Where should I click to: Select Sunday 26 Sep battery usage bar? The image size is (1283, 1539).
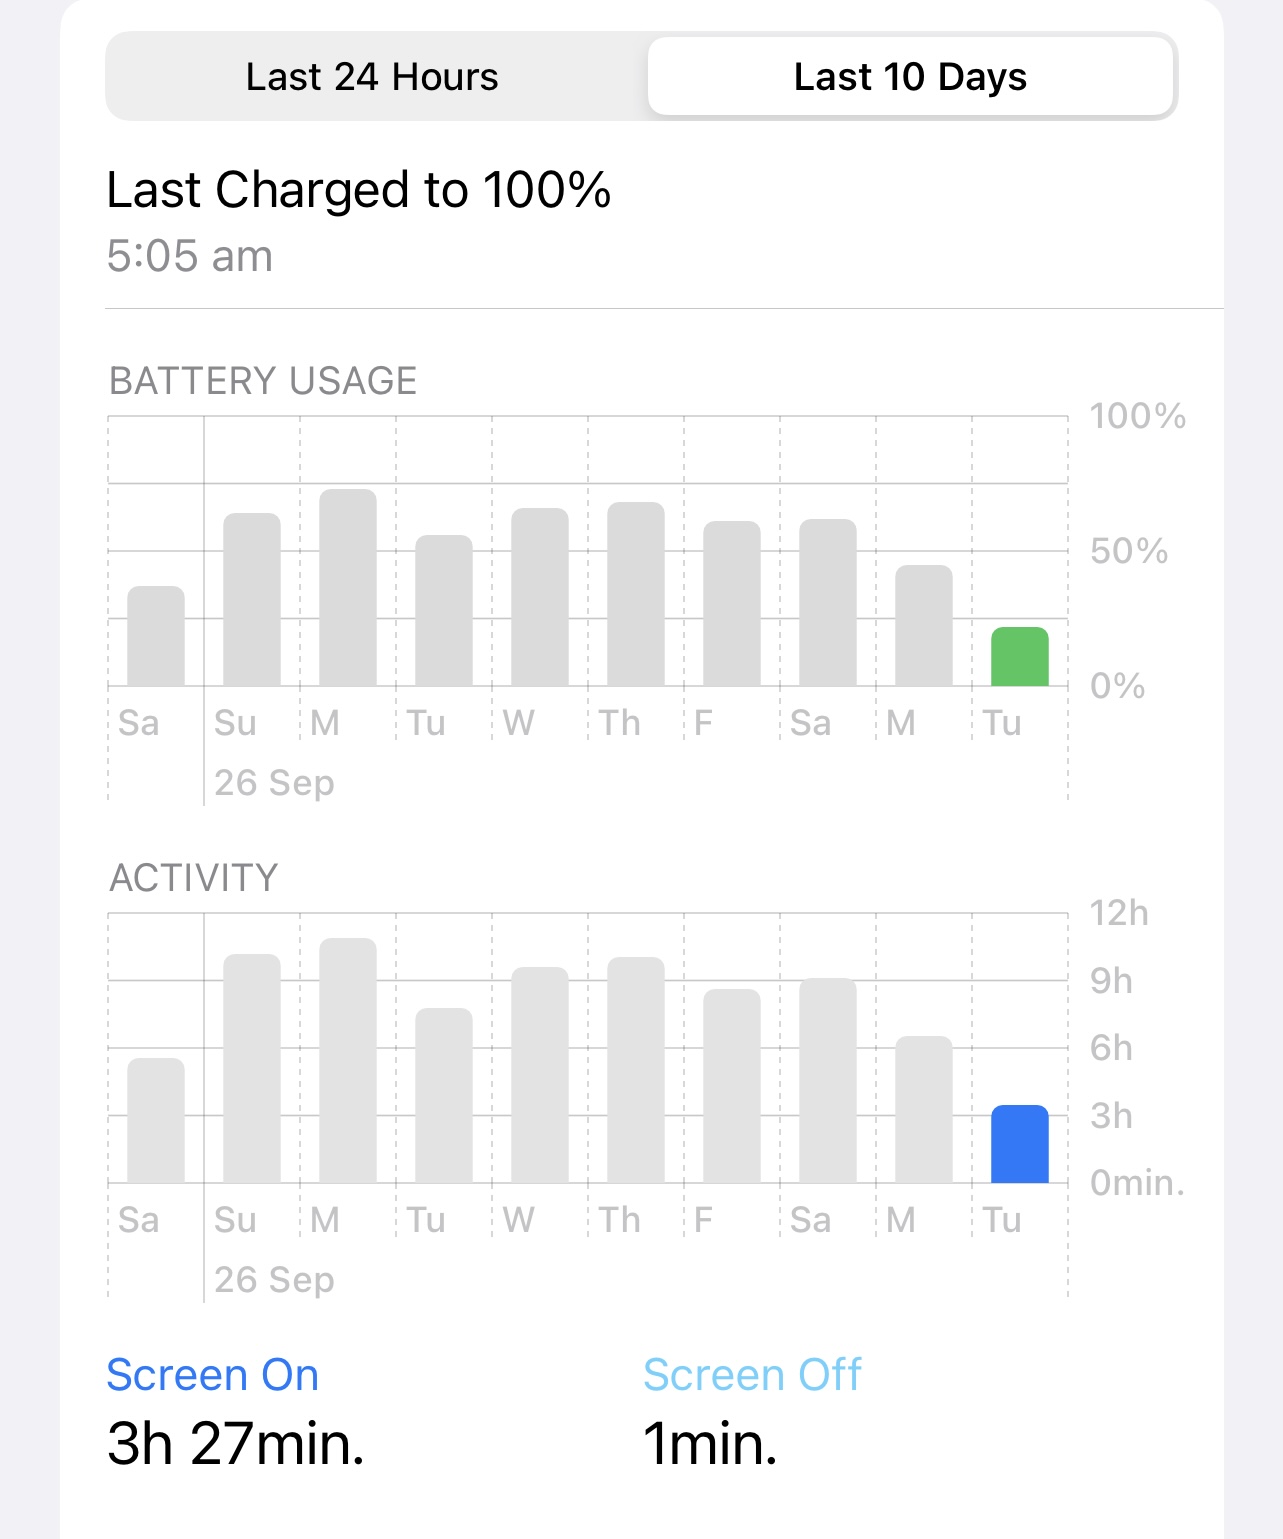(252, 599)
